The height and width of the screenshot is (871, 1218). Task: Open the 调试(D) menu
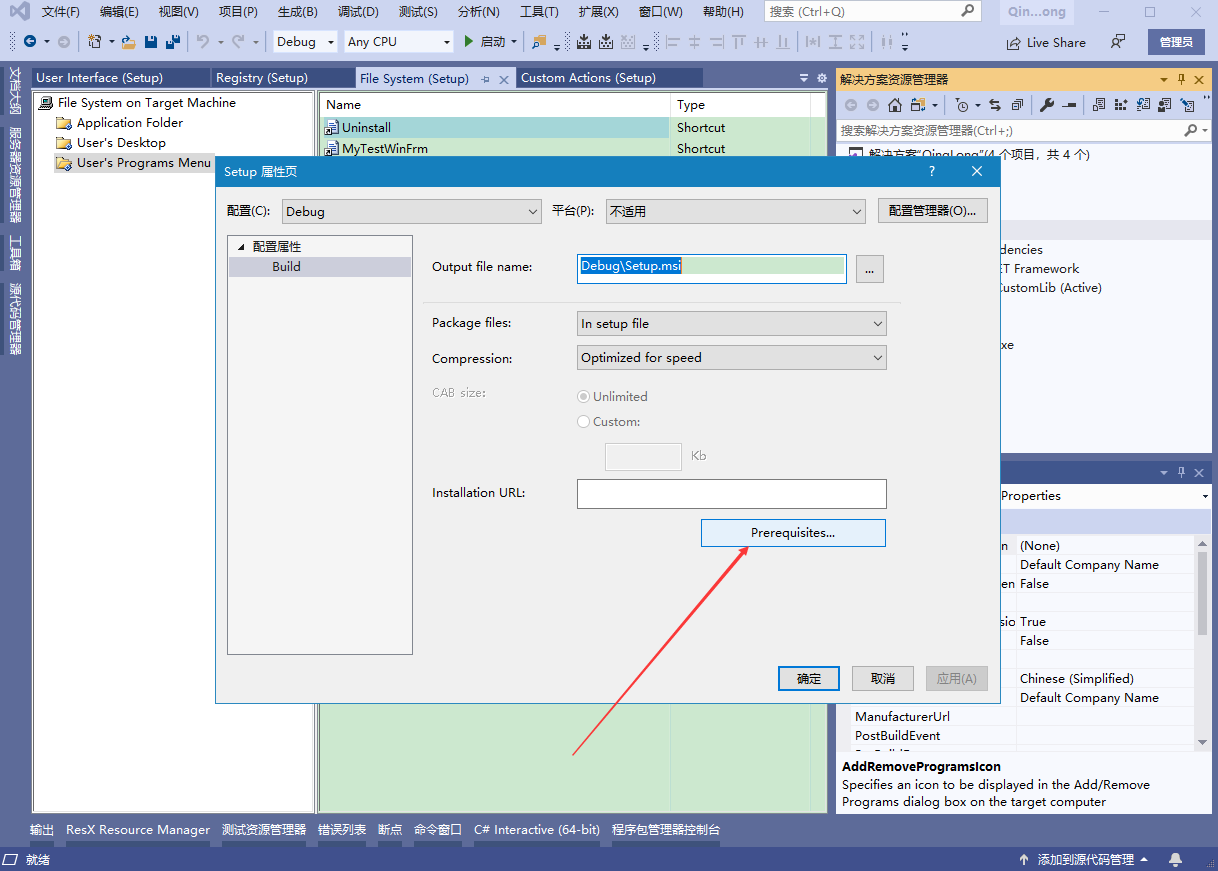tap(358, 12)
